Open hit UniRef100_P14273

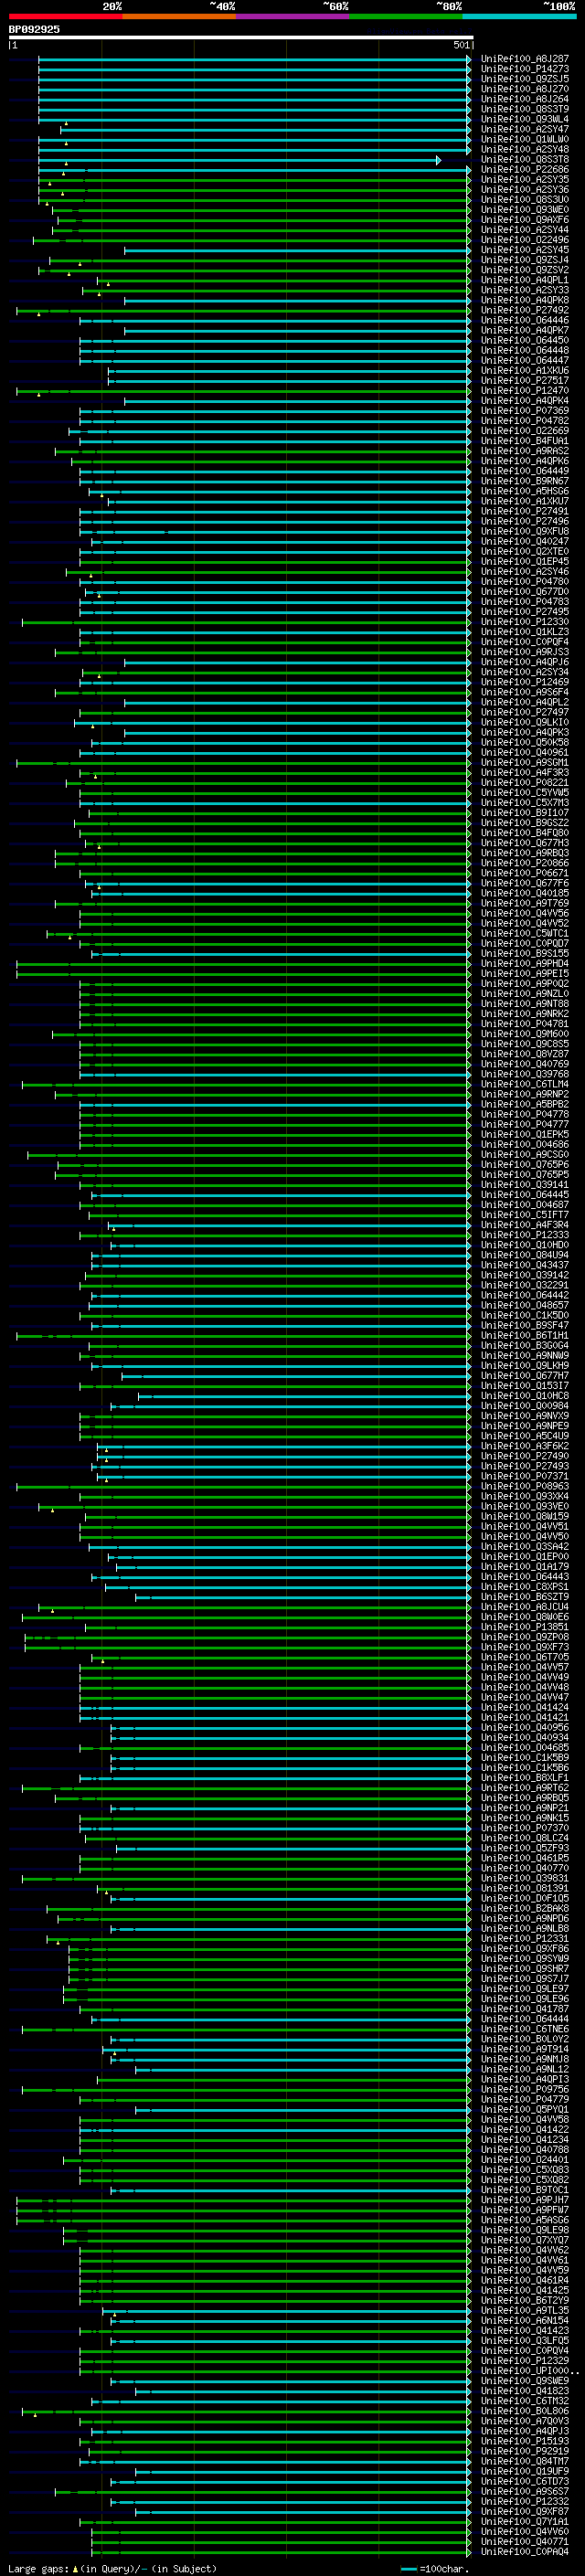tap(525, 69)
